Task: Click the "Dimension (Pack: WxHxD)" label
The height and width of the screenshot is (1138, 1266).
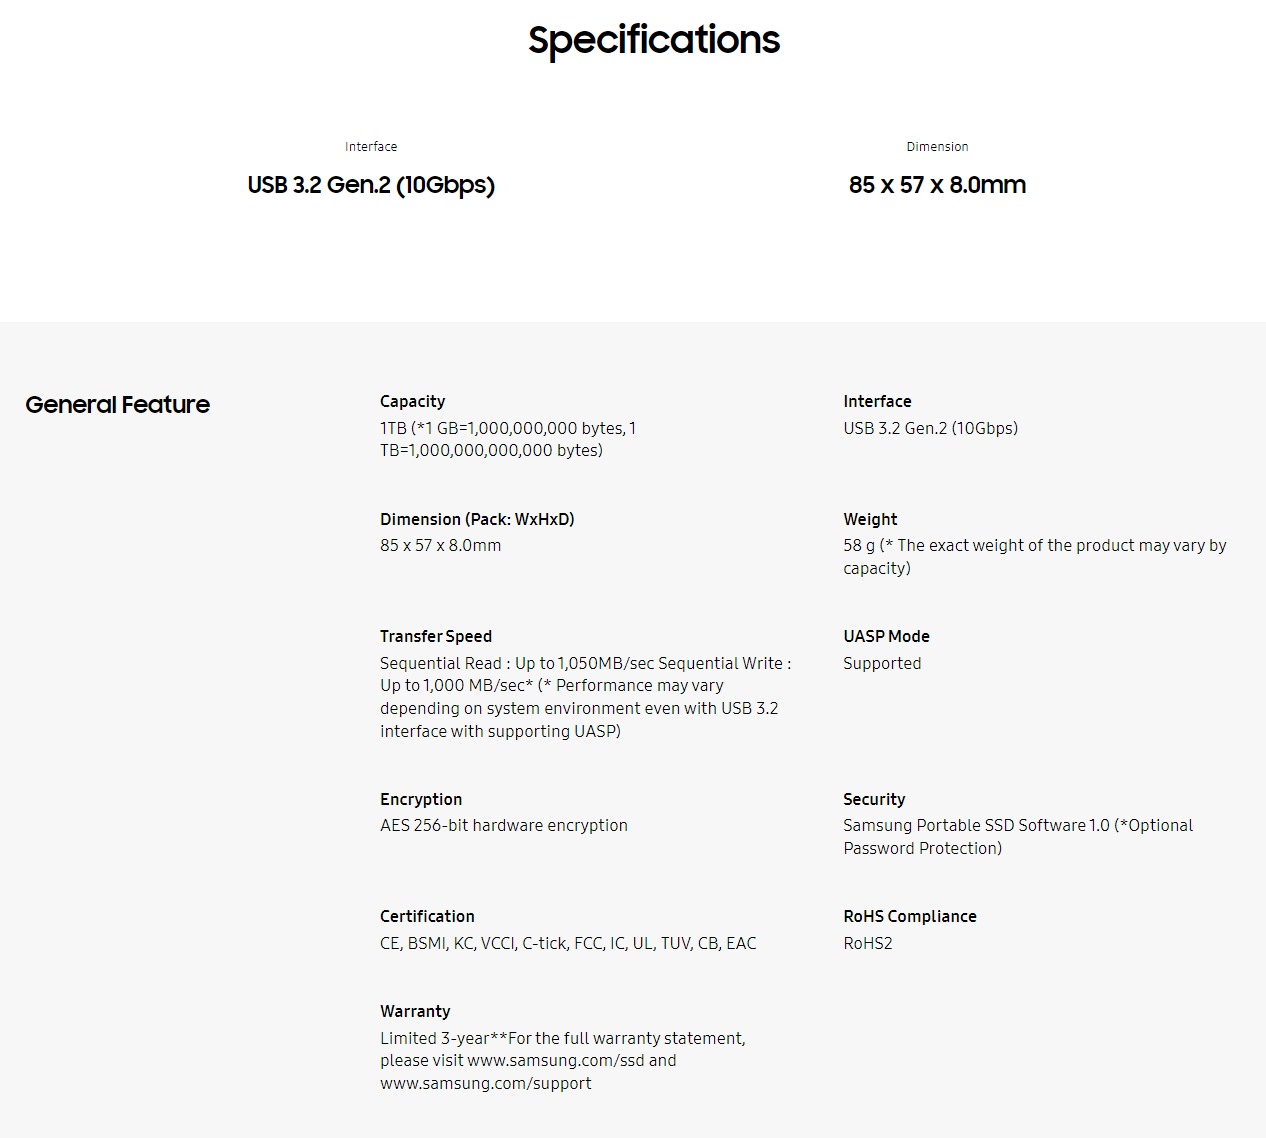Action: [x=477, y=519]
